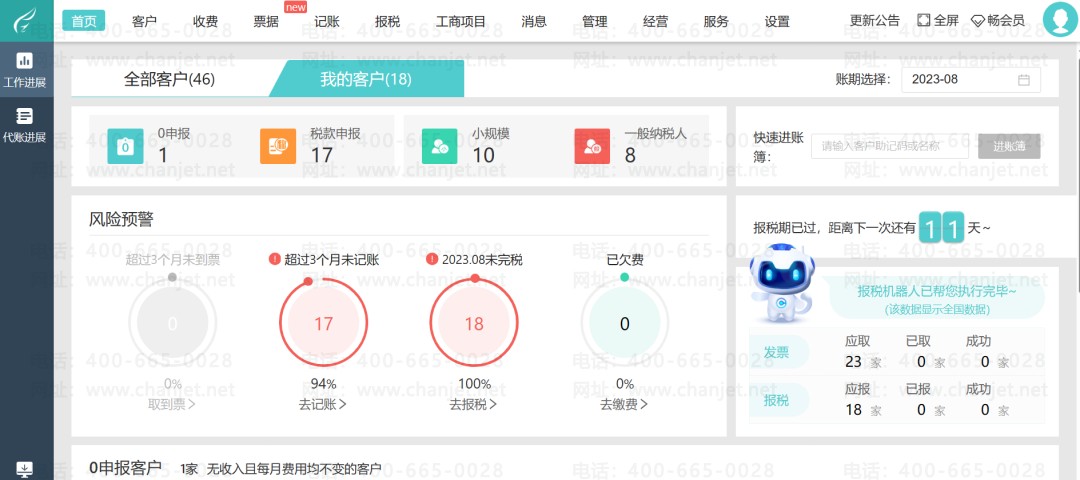This screenshot has width=1080, height=480.
Task: Click the 小规模 green icon
Action: [439, 146]
